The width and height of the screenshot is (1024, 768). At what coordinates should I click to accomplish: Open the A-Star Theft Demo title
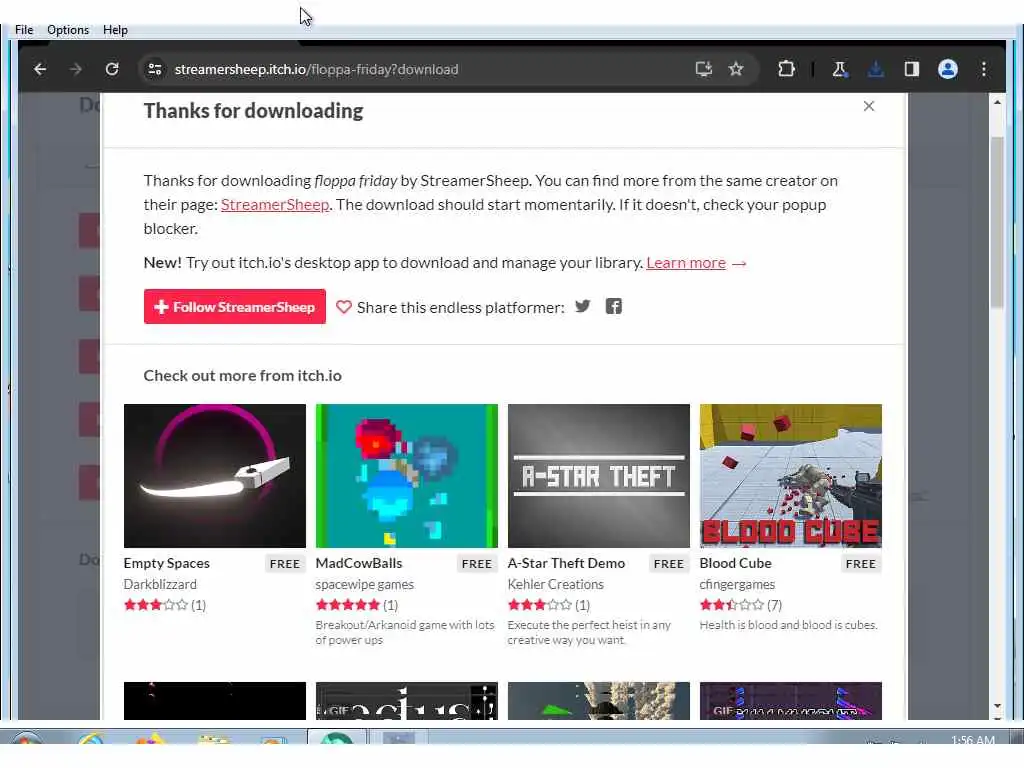pyautogui.click(x=566, y=563)
